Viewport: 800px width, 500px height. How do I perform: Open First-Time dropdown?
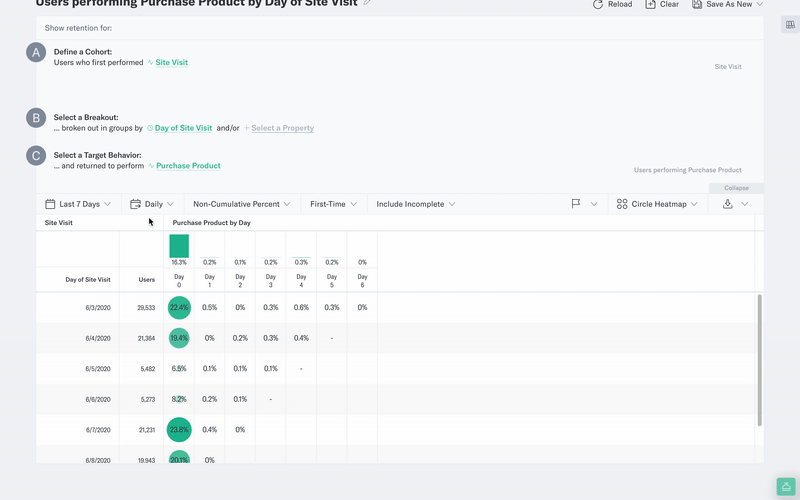point(334,204)
